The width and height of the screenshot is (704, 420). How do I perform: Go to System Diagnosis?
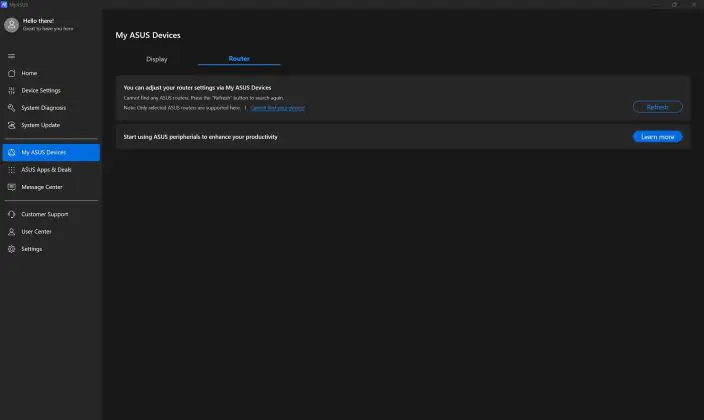pos(51,108)
